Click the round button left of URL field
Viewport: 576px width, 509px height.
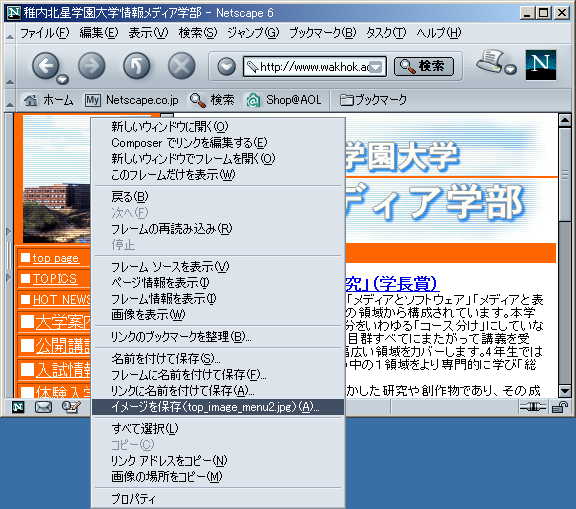pyautogui.click(x=226, y=67)
